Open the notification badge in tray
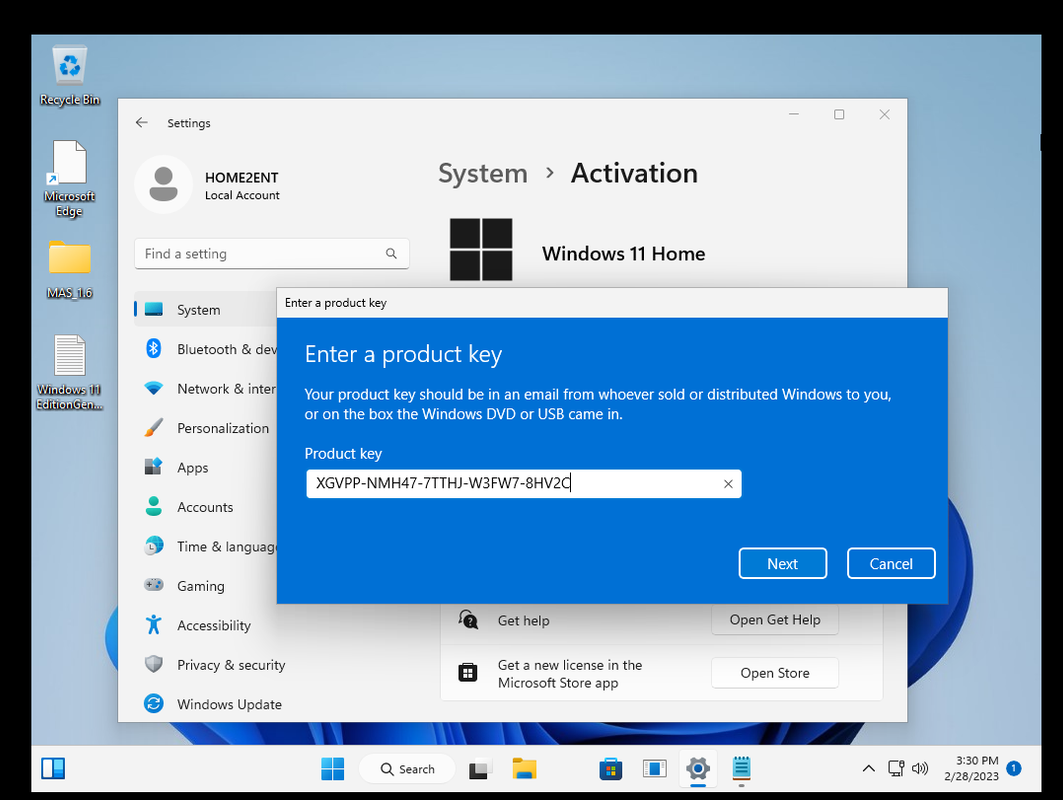 click(1014, 769)
